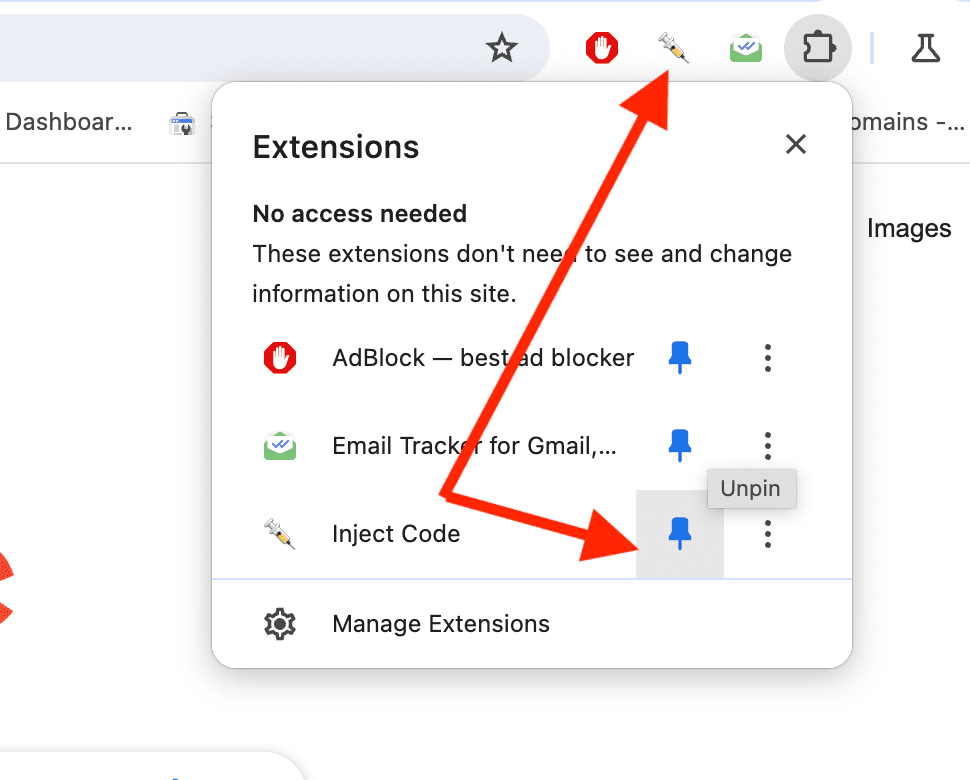The width and height of the screenshot is (970, 780).
Task: Toggle the Extensions puzzle piece button
Action: pyautogui.click(x=818, y=48)
